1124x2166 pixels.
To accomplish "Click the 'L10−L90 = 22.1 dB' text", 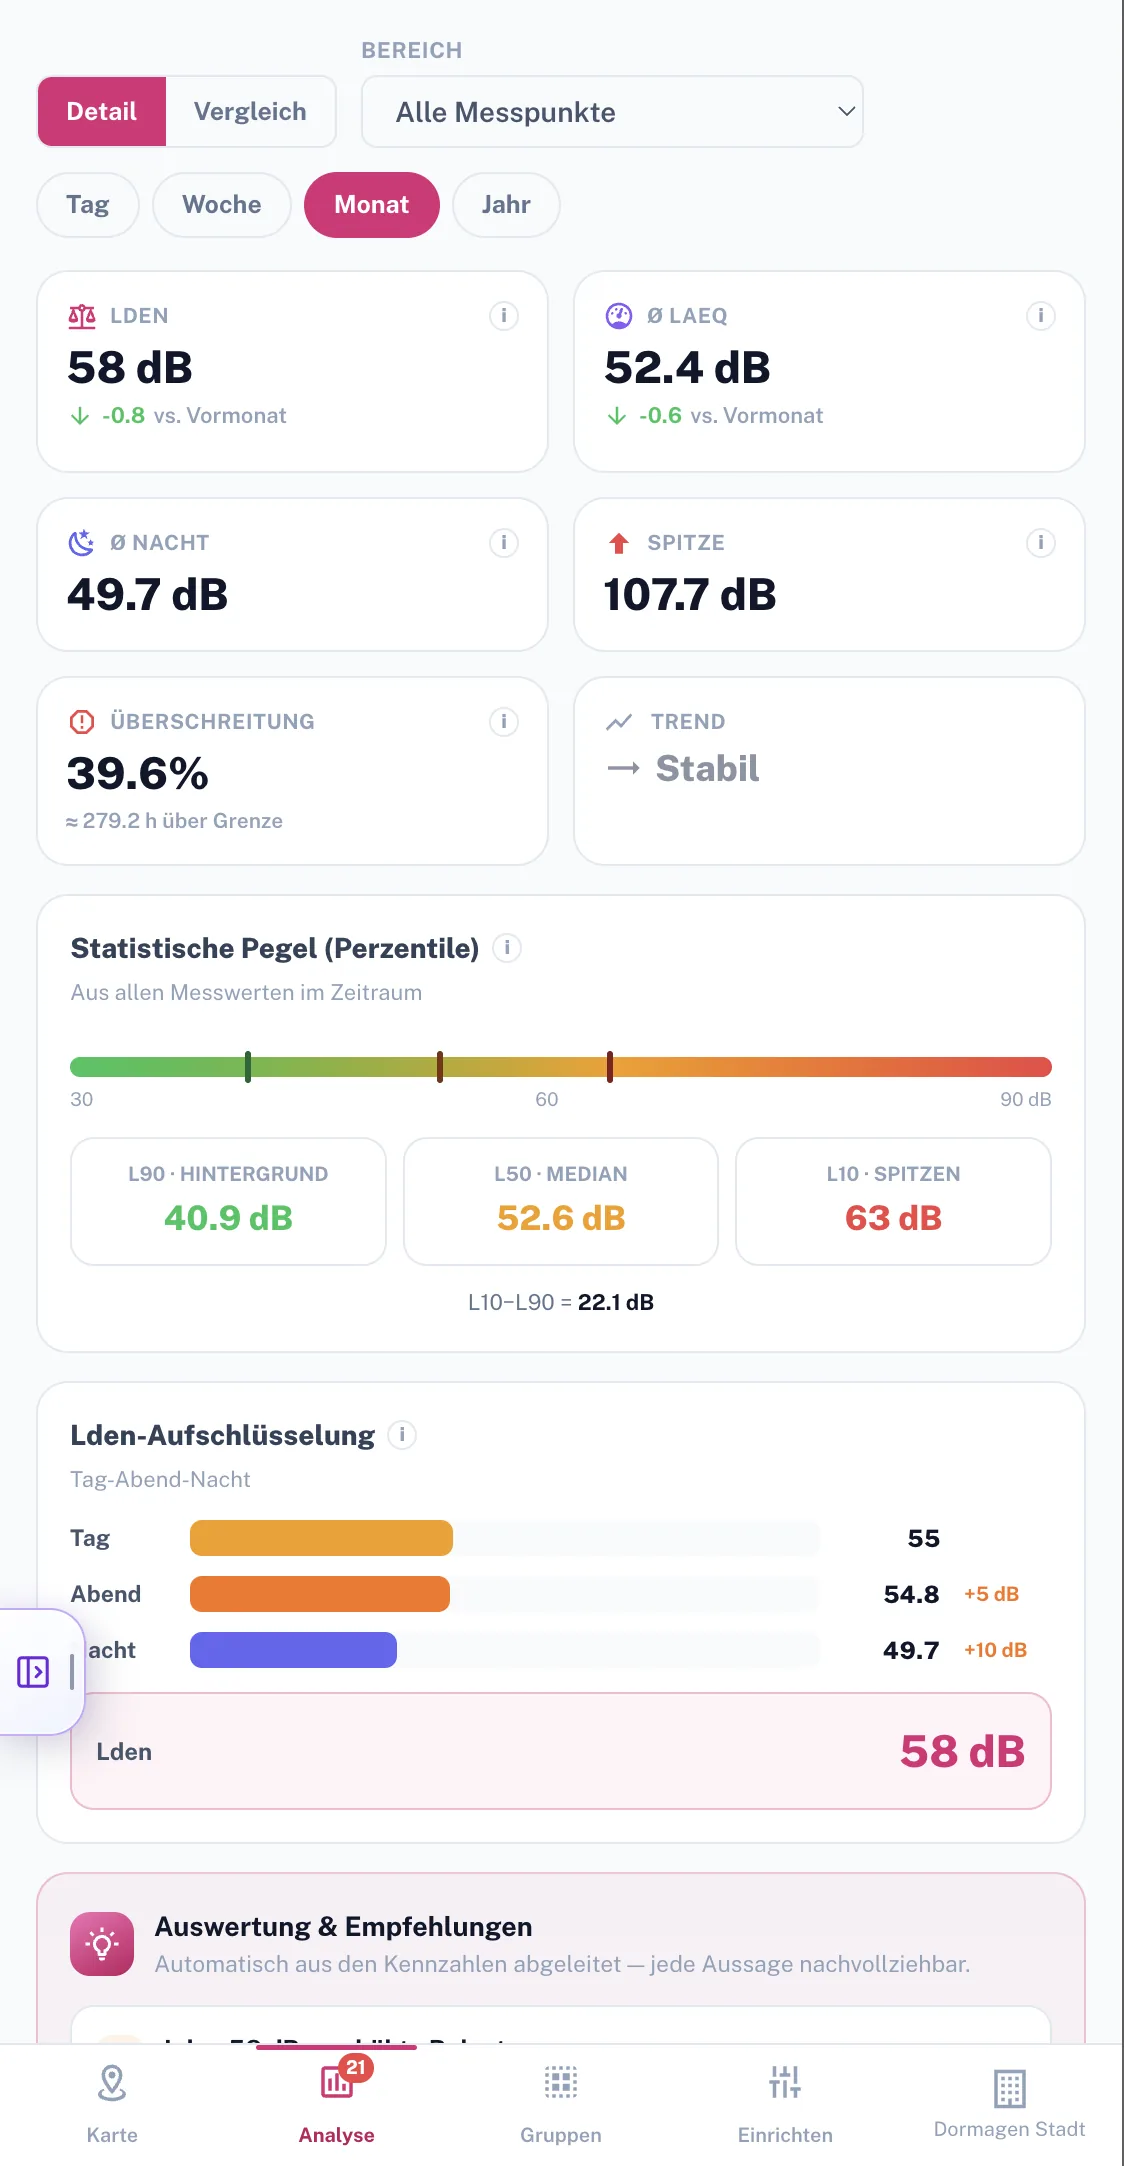I will coord(561,1302).
